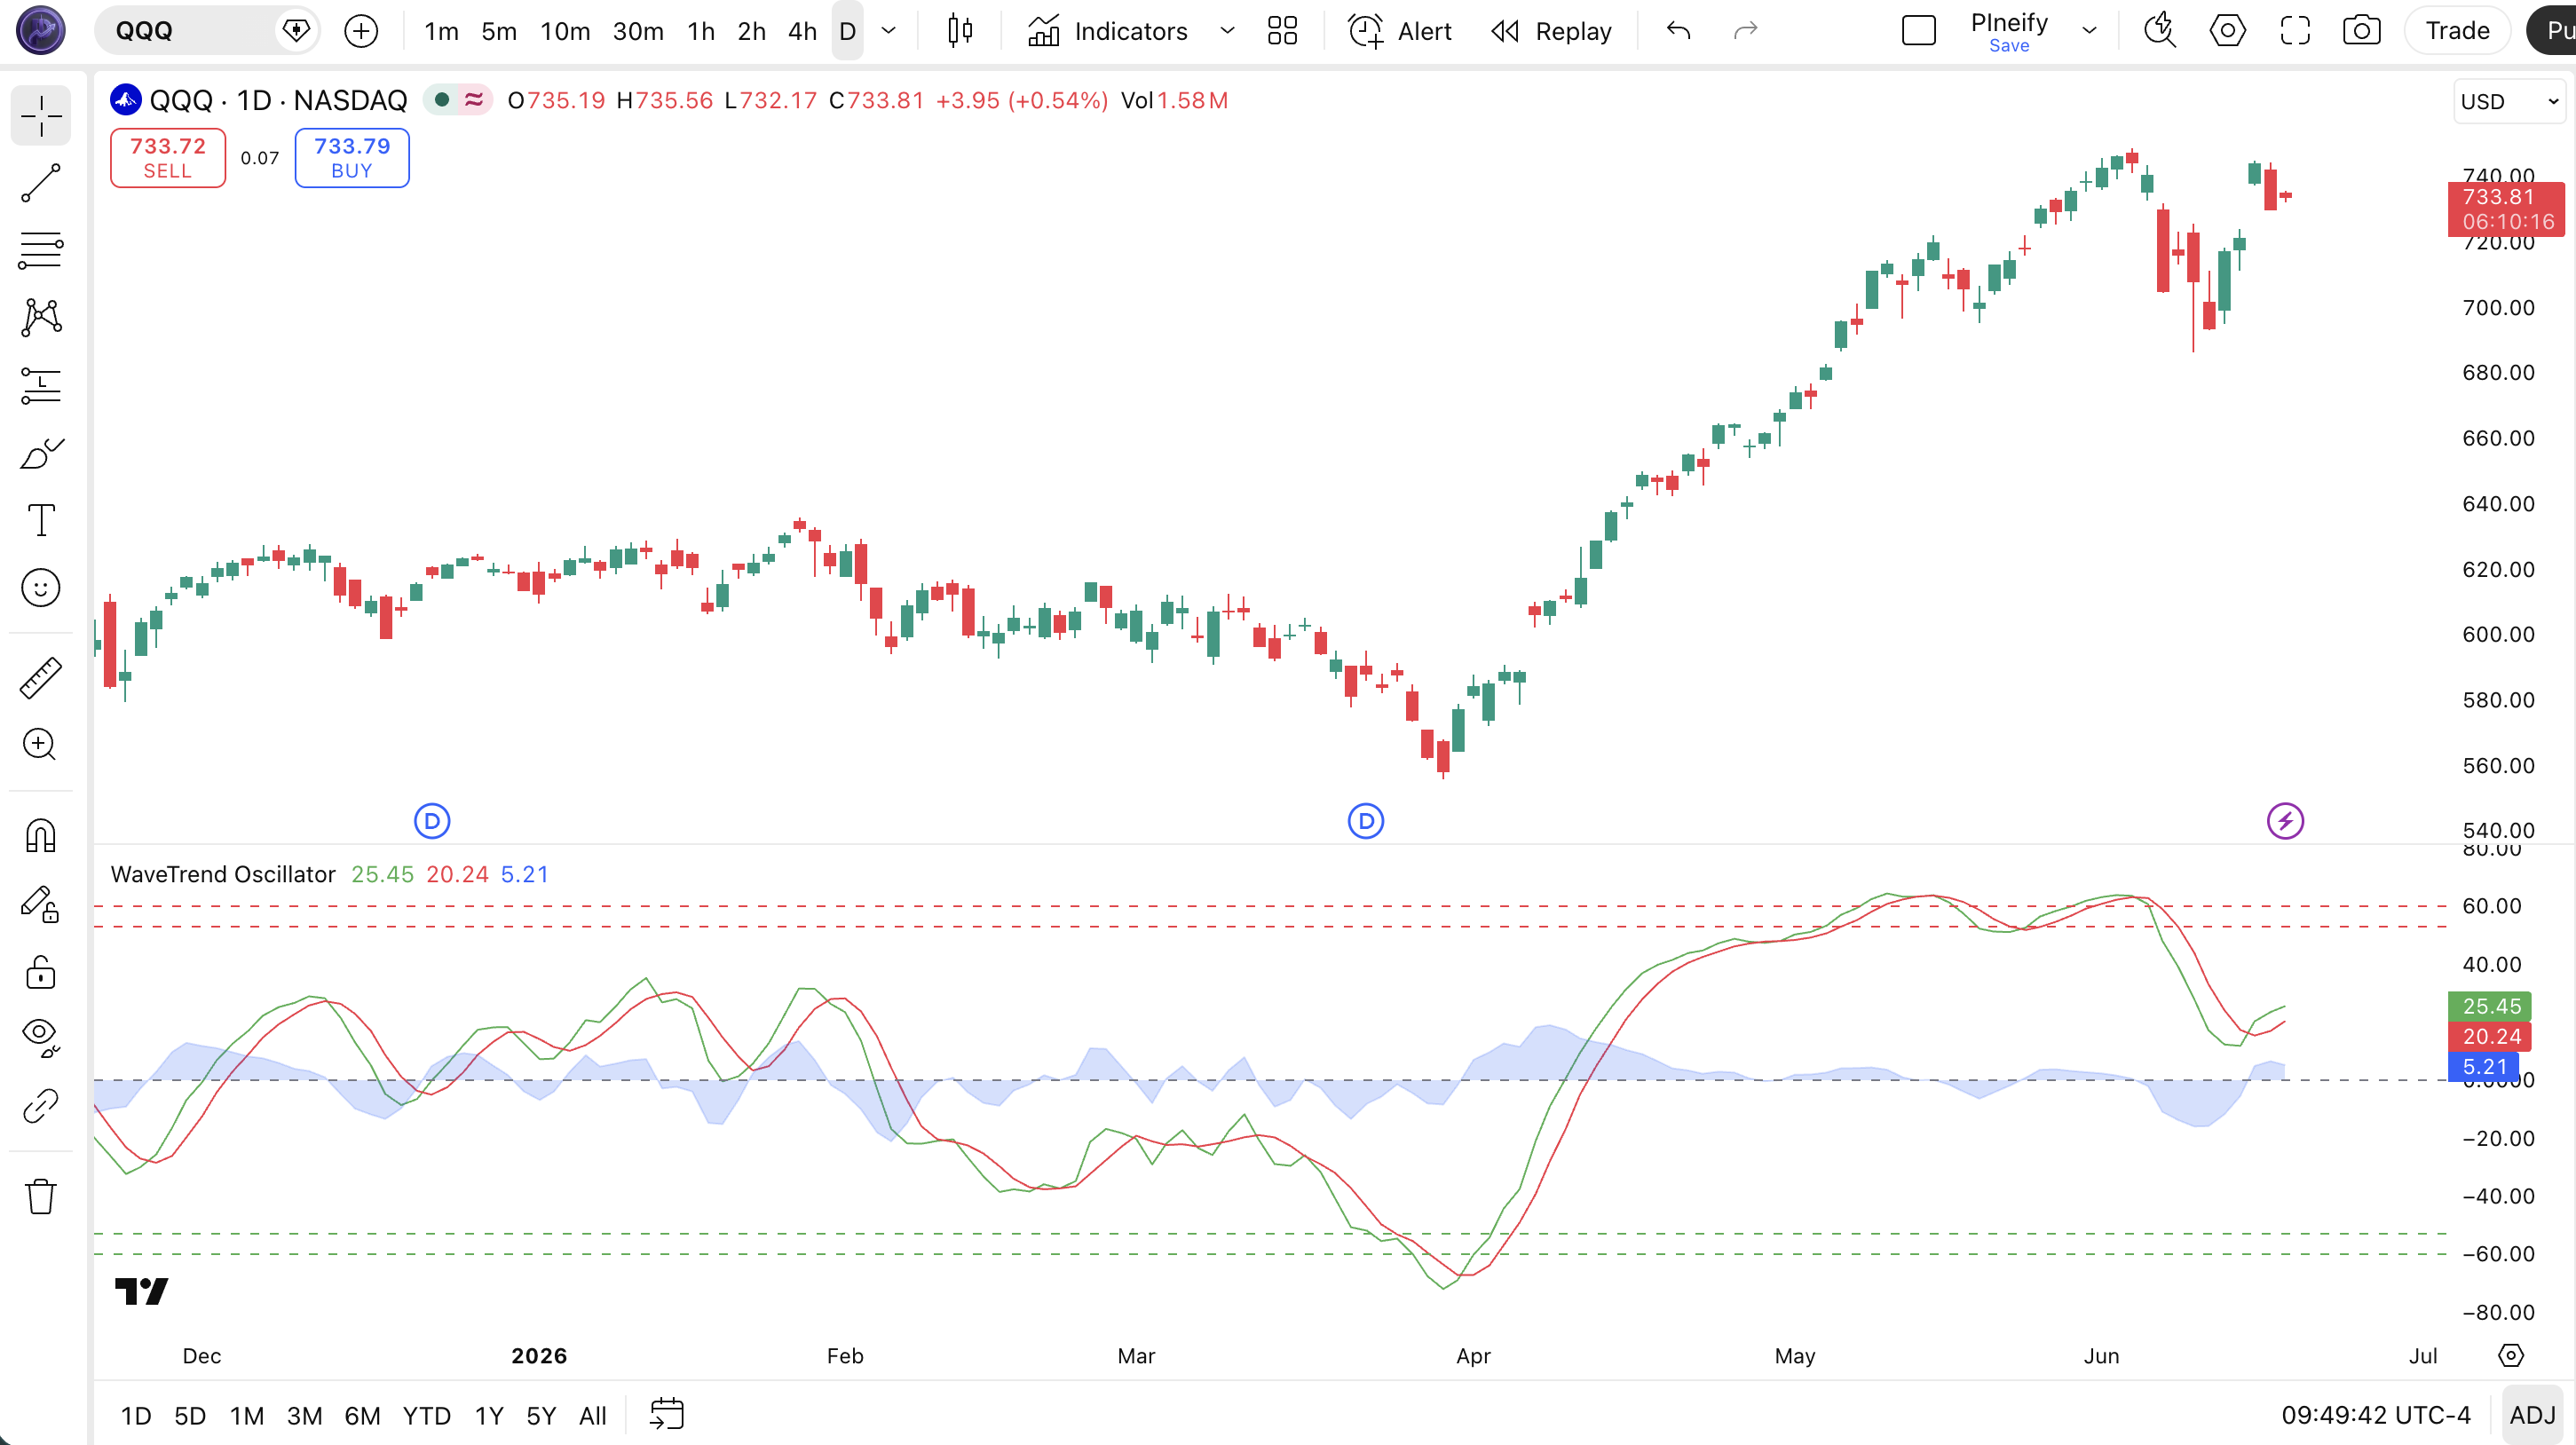Open timezone menu 09:49:42 UTC-4
This screenshot has width=2576, height=1445.
click(x=2376, y=1416)
